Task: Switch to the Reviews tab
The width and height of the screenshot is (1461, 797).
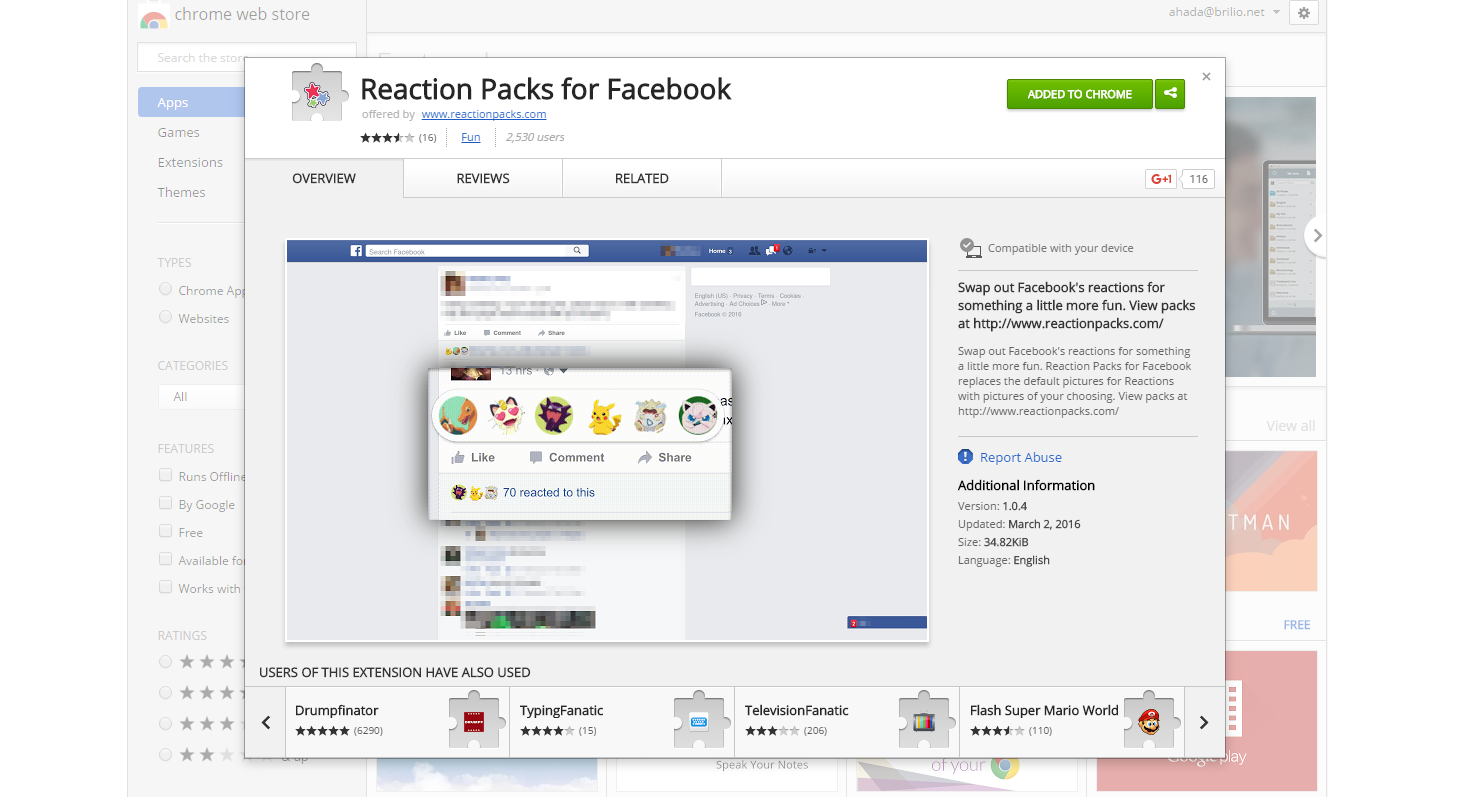Action: 482,178
